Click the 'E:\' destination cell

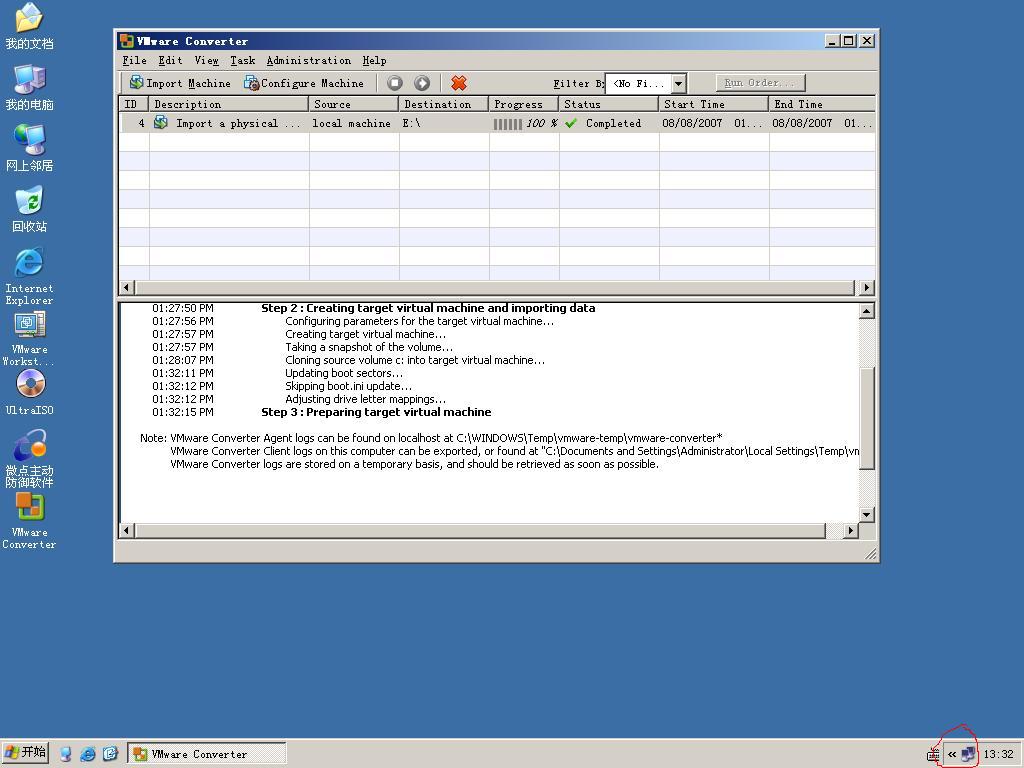[411, 123]
